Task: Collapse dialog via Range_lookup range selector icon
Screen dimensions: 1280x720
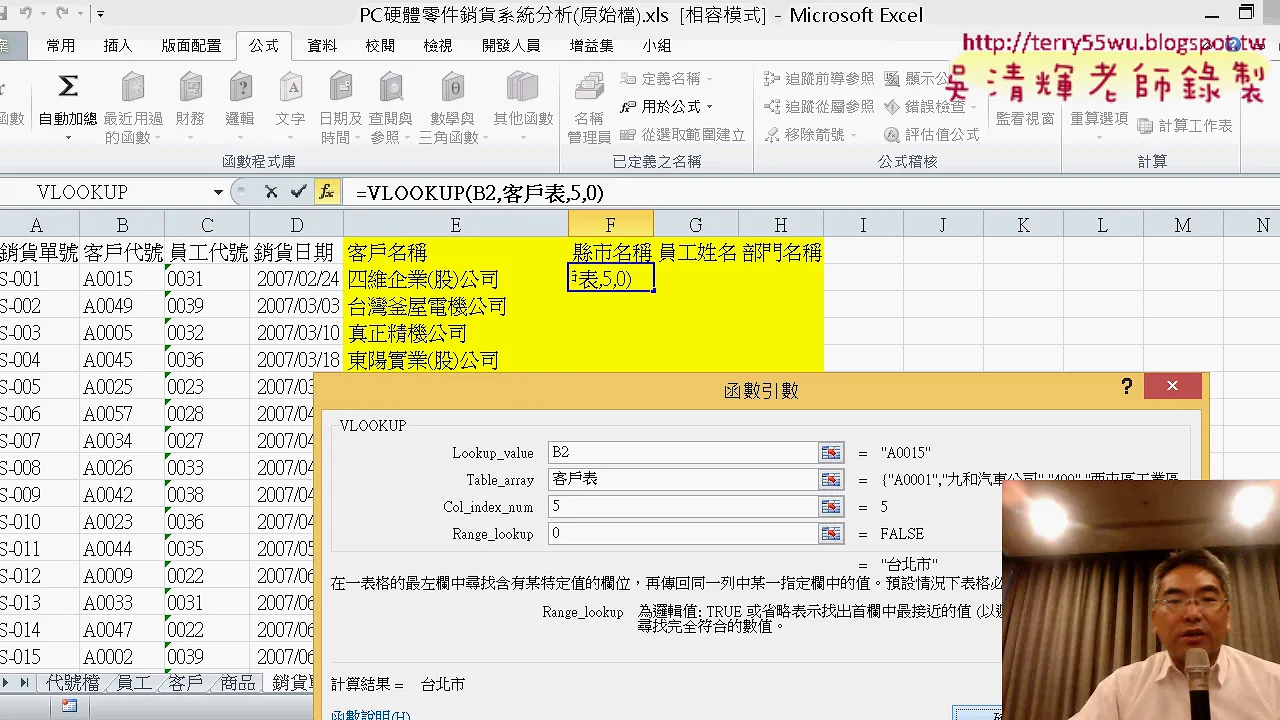Action: [x=831, y=534]
